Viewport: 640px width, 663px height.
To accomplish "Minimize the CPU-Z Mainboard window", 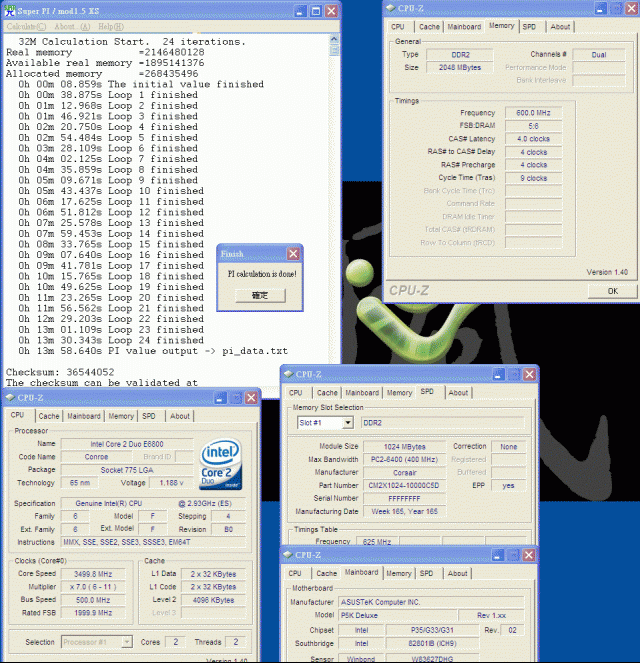I will tap(498, 555).
